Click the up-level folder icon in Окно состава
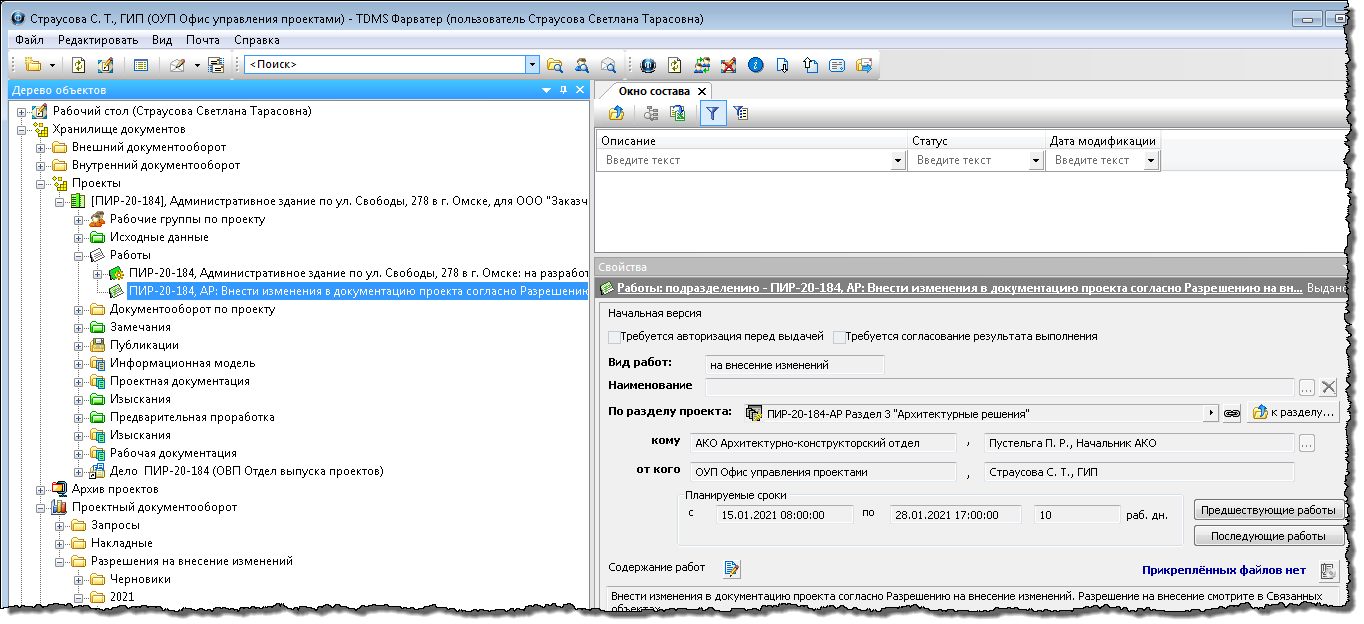This screenshot has width=1364, height=624. pos(617,114)
